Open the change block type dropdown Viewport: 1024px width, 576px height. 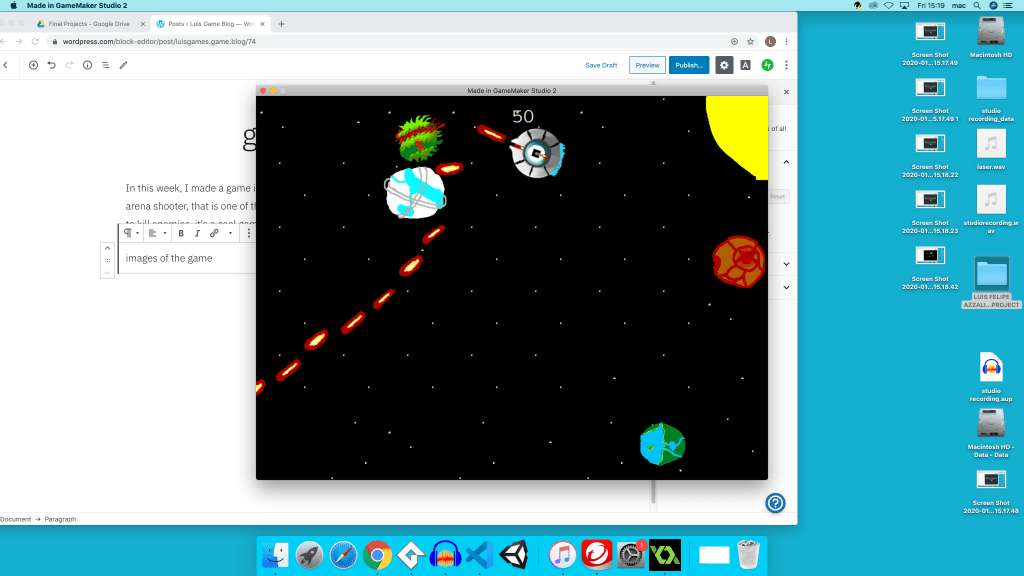click(130, 233)
